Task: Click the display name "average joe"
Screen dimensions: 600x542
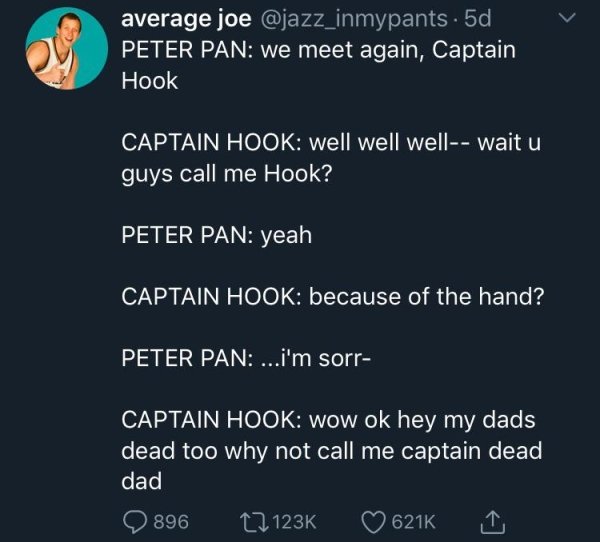Action: pos(186,18)
